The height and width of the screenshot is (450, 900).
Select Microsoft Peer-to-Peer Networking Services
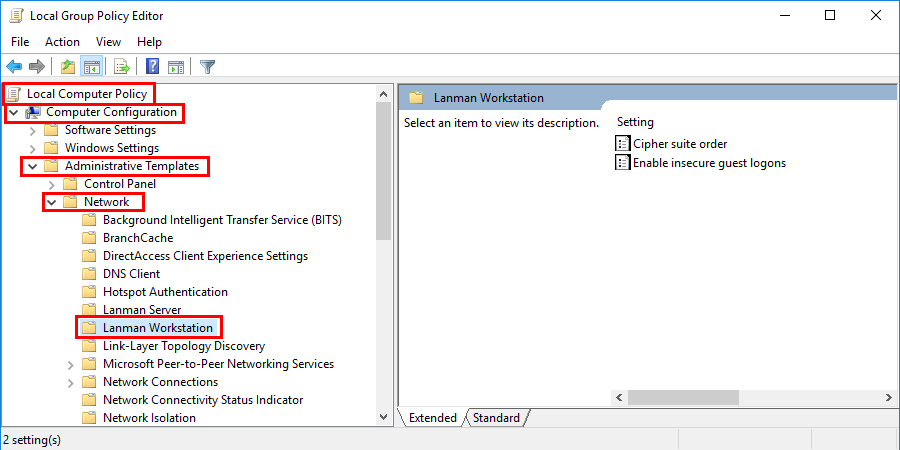pyautogui.click(x=219, y=364)
